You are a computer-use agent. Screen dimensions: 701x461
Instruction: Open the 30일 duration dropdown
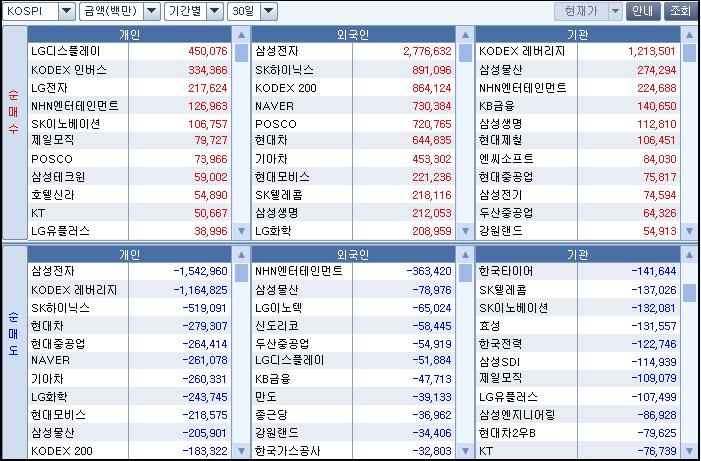click(269, 11)
